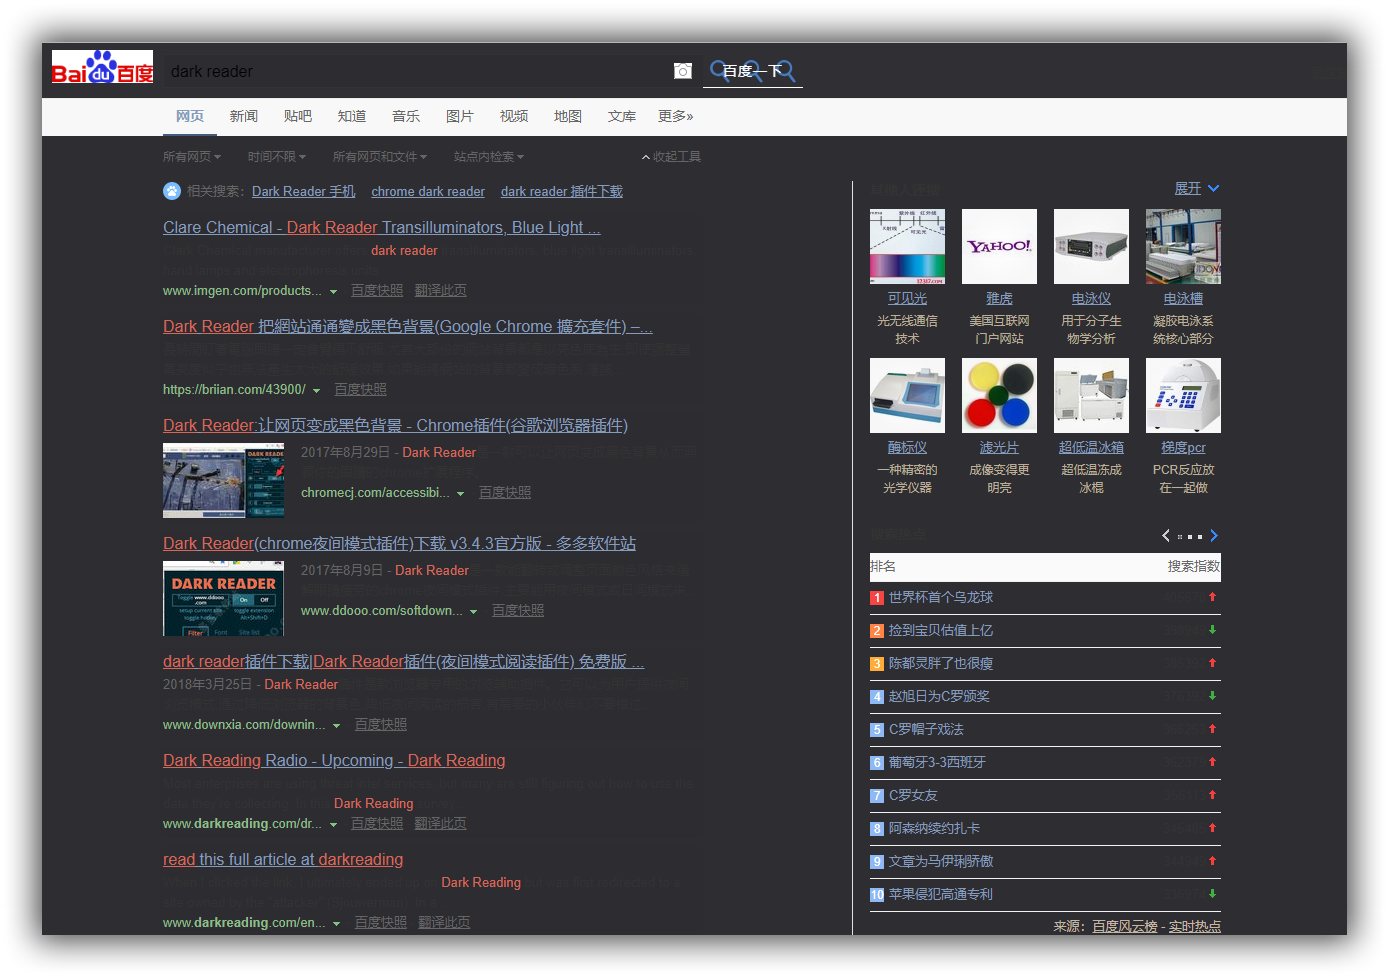The image size is (1389, 977).
Task: Open the arrow menu beside www.ddooo.com URL
Action: click(474, 612)
